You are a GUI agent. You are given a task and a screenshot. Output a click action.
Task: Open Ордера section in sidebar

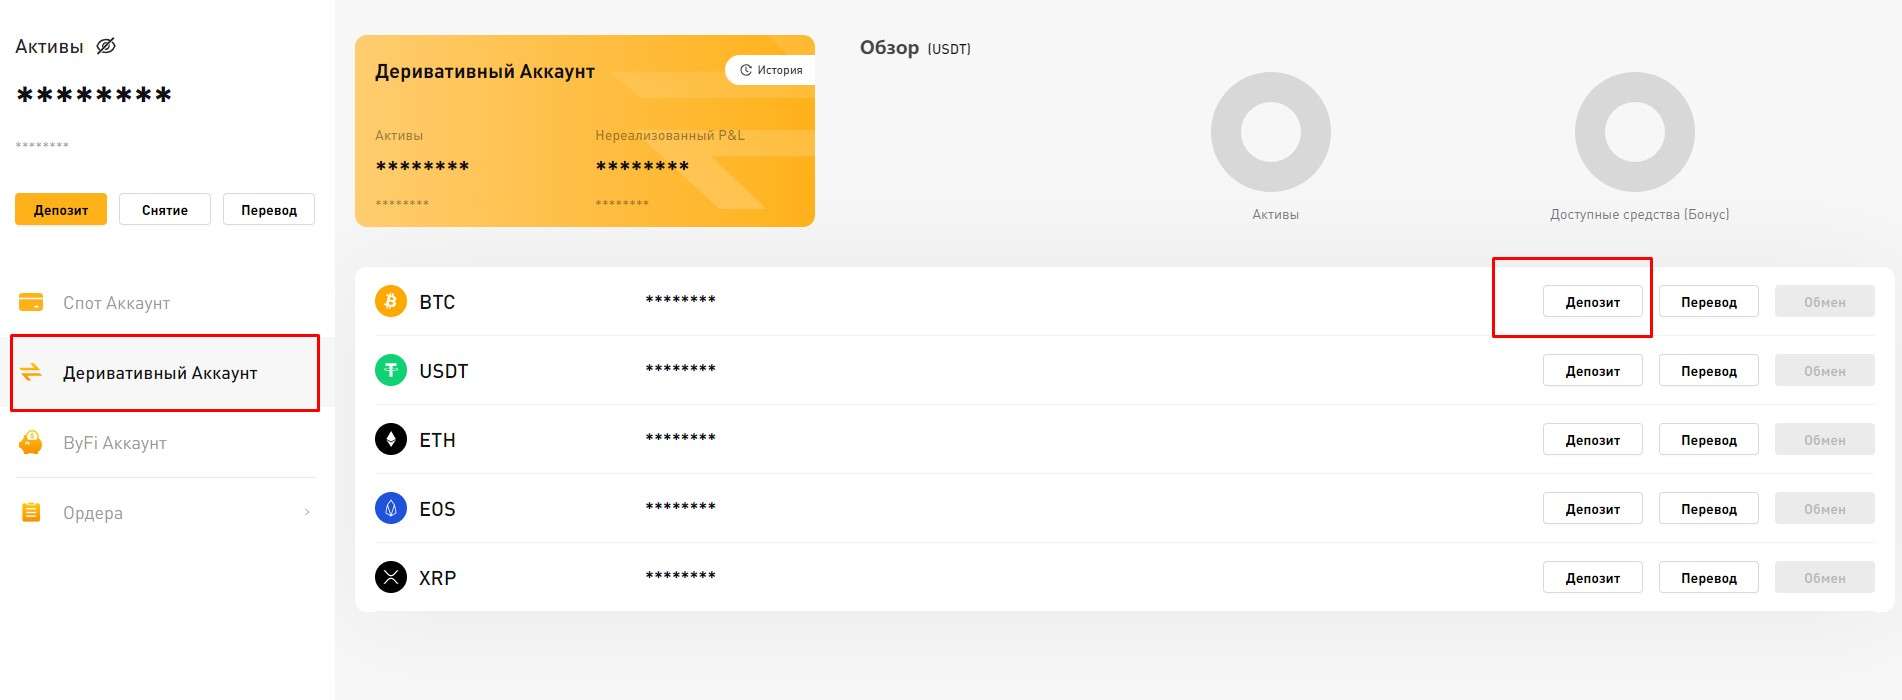coord(165,512)
